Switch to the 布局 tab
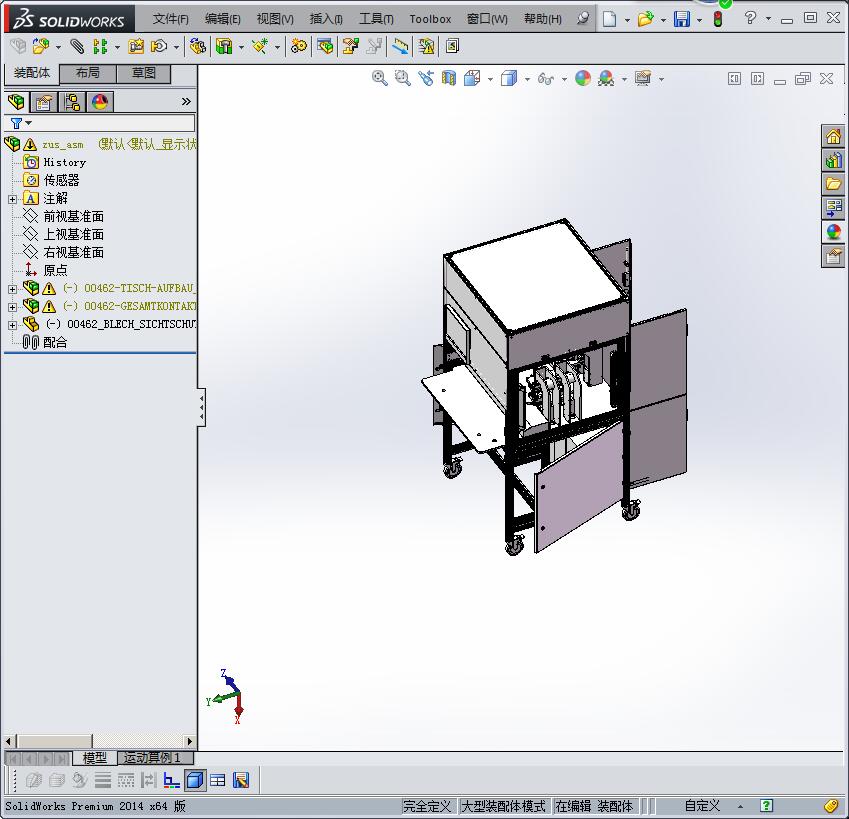849x819 pixels. [88, 73]
